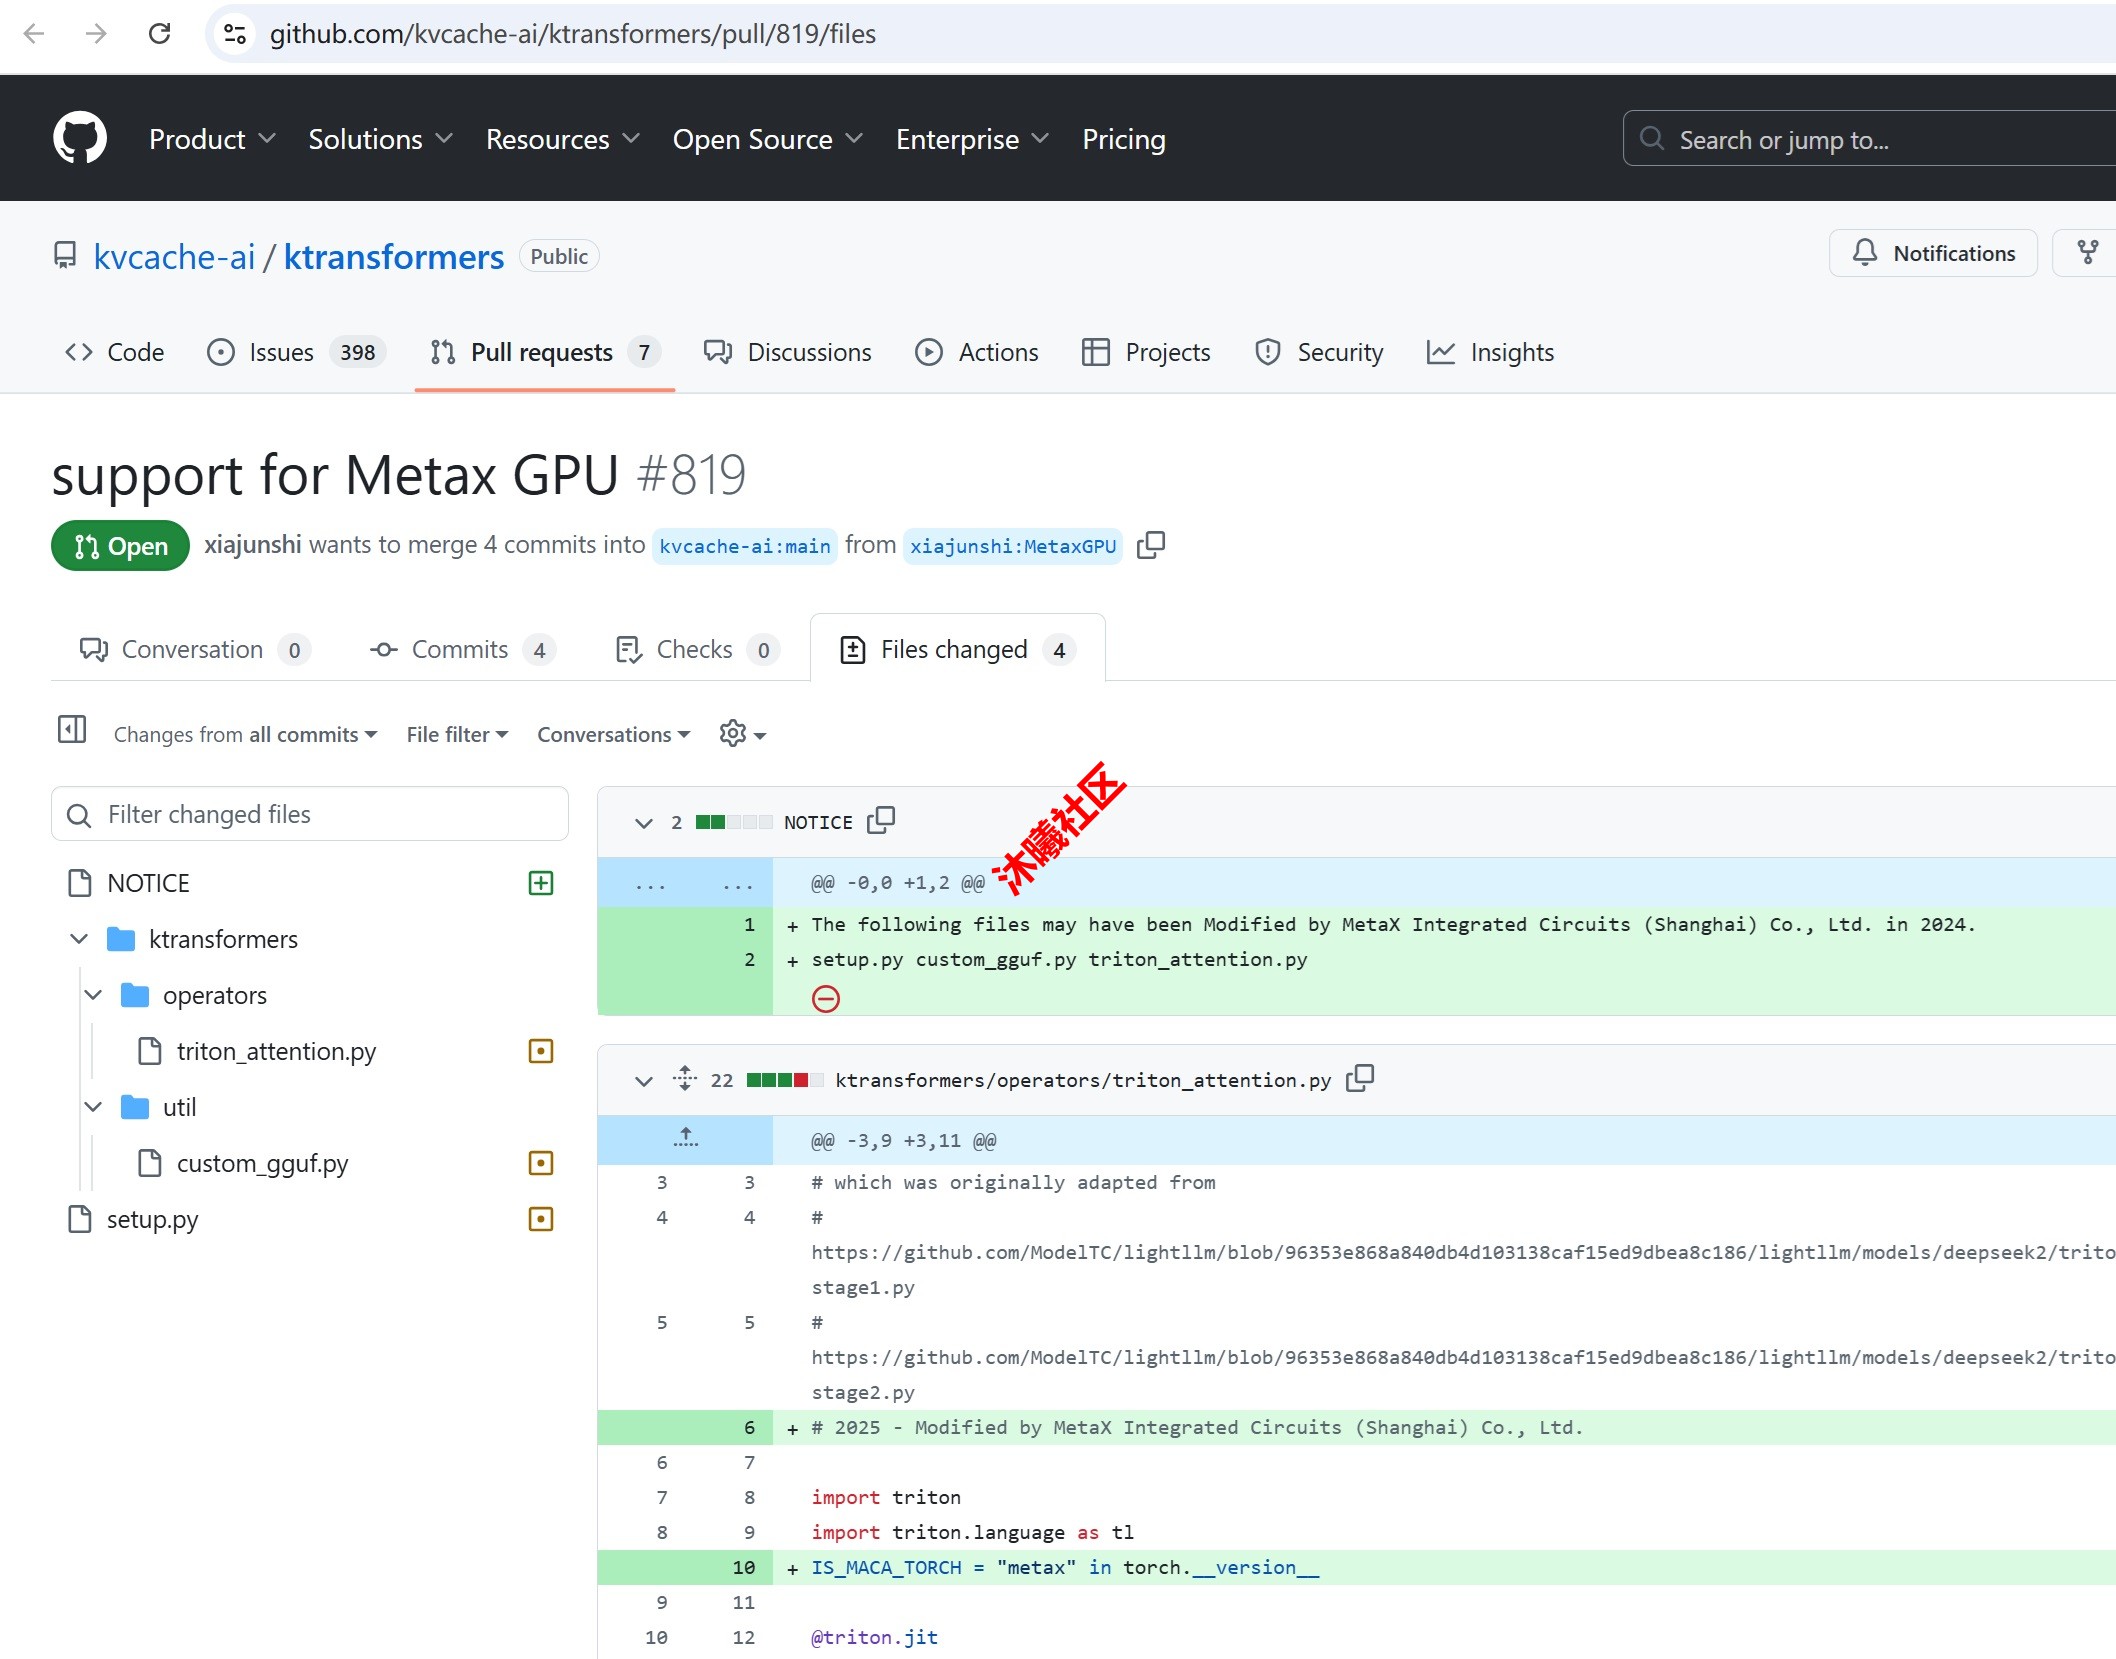This screenshot has width=2116, height=1659.
Task: Open the Pull requests tab
Action: (545, 352)
